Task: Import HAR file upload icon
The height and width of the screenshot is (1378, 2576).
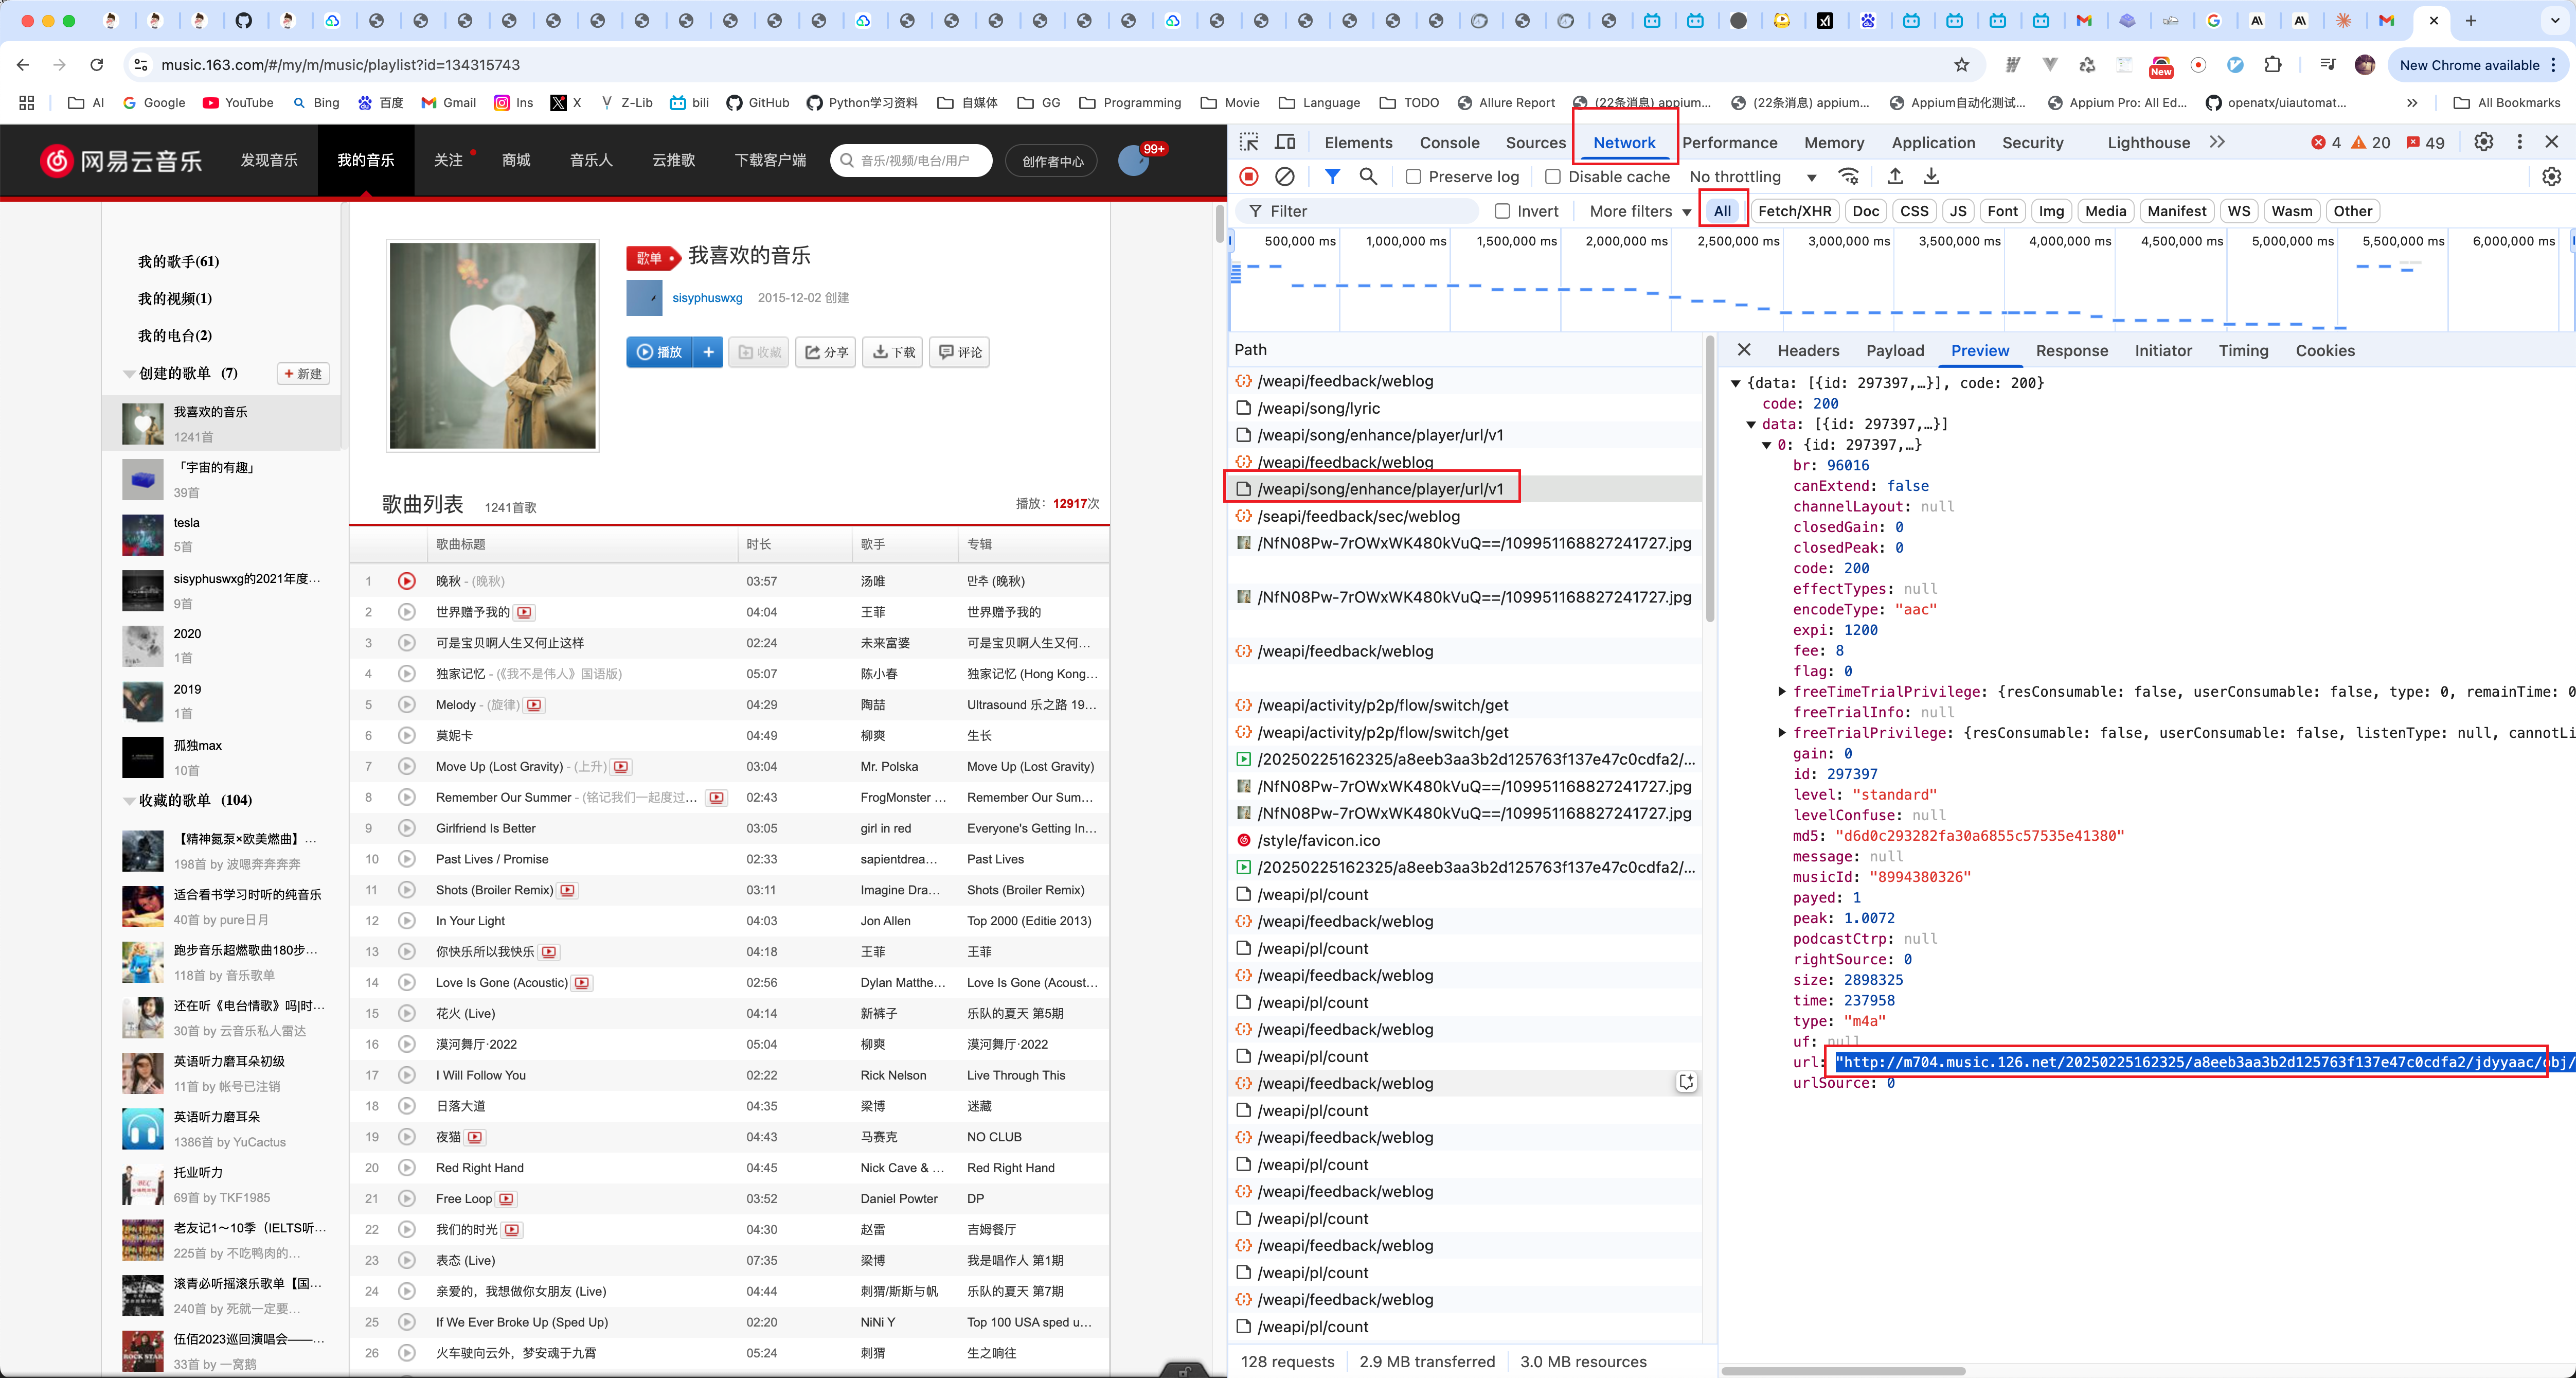Action: (x=1895, y=177)
